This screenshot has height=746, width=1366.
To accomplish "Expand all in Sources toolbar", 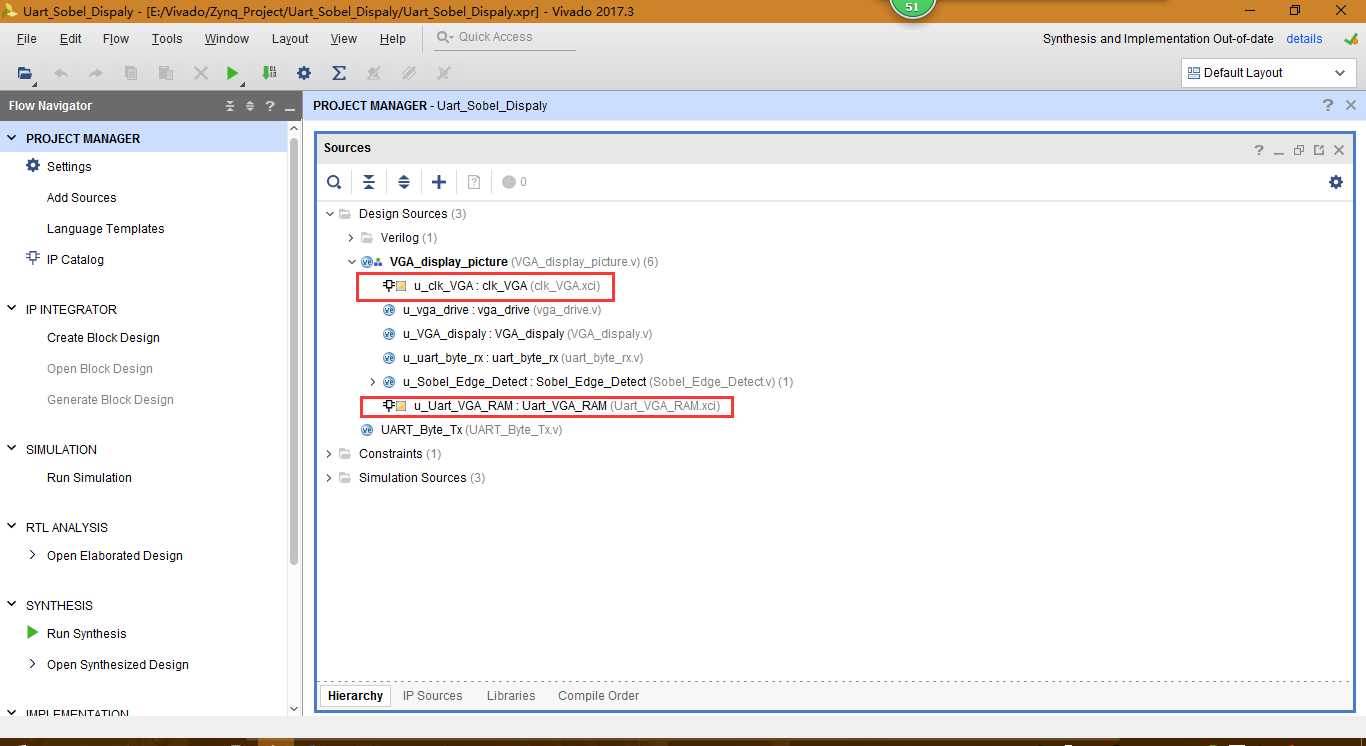I will [404, 182].
